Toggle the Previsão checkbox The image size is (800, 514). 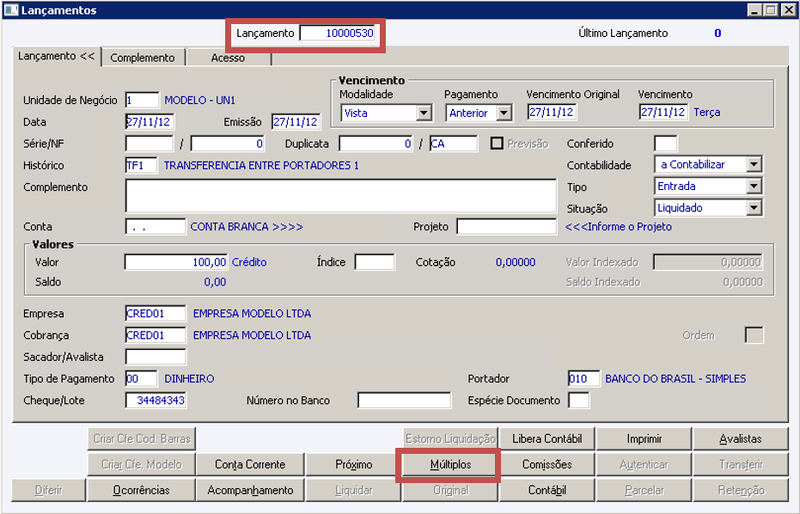[x=496, y=143]
